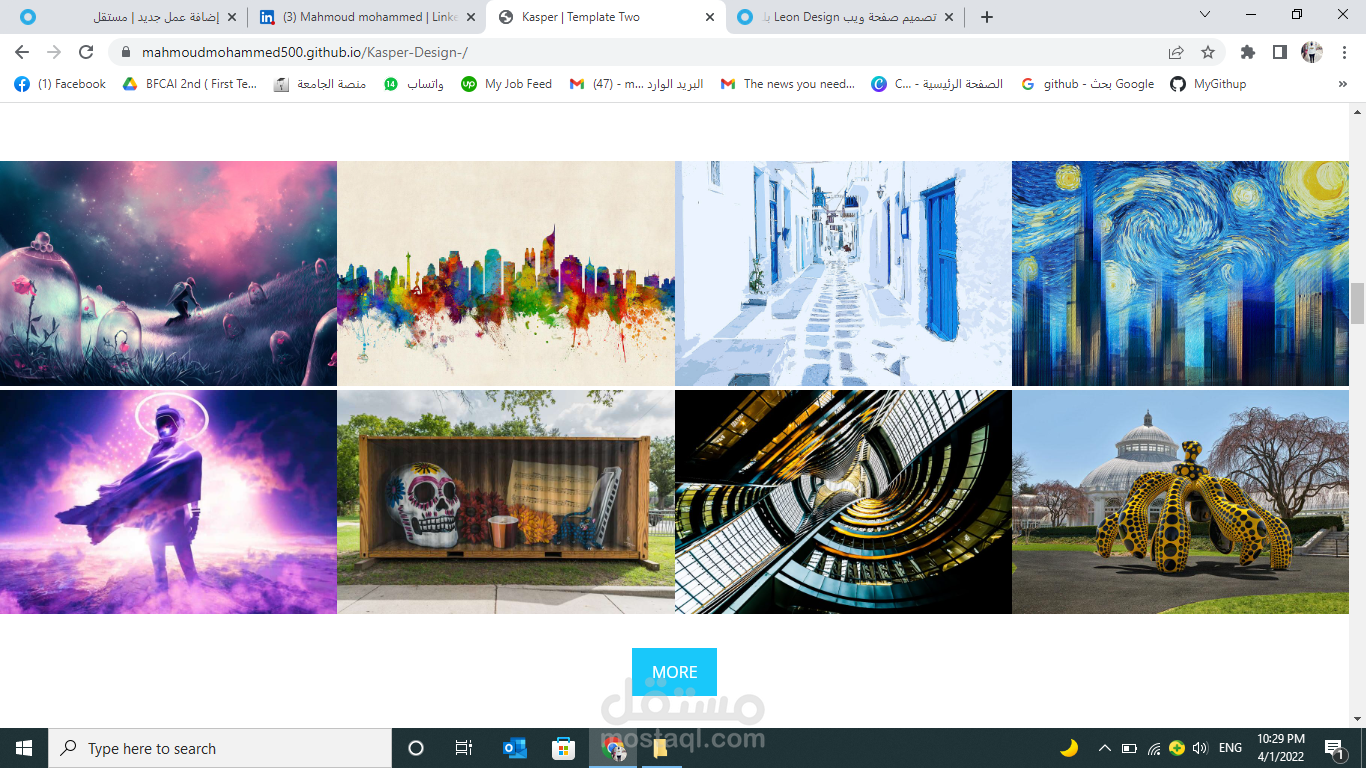Open the tab search dropdown arrow
The height and width of the screenshot is (768, 1366).
pyautogui.click(x=1205, y=15)
